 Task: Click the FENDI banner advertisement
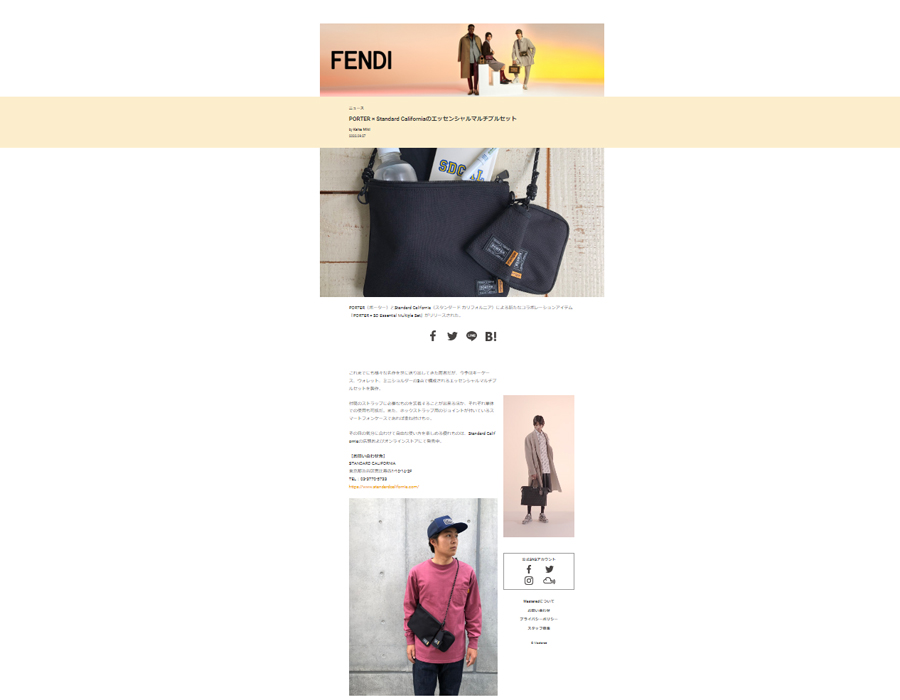click(461, 60)
